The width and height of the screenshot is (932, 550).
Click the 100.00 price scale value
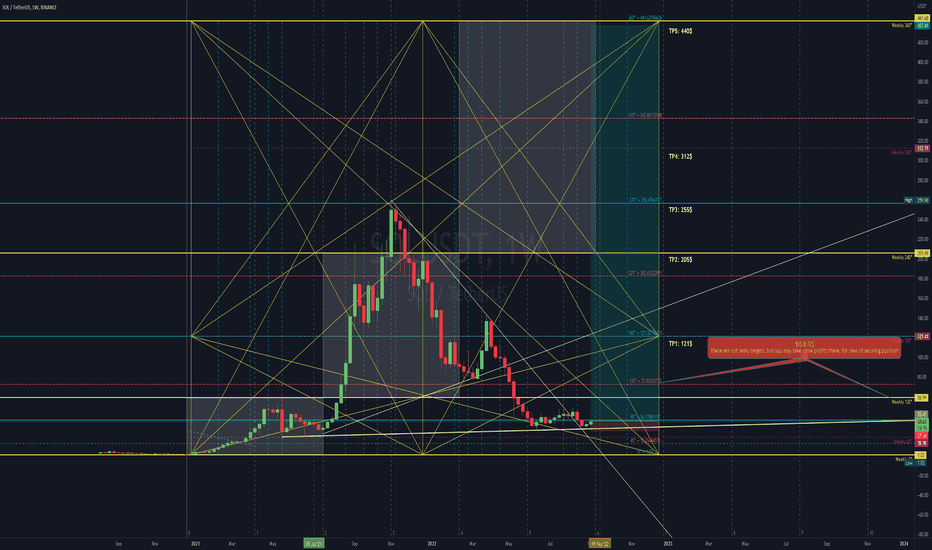(x=922, y=357)
